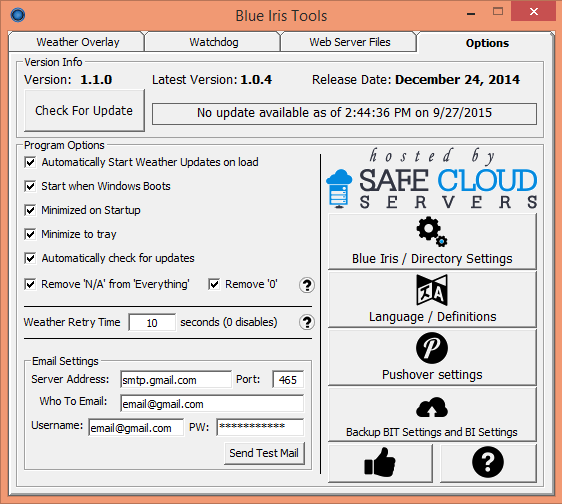The width and height of the screenshot is (562, 504).
Task: Click the thumbs-up like button
Action: coord(380,463)
